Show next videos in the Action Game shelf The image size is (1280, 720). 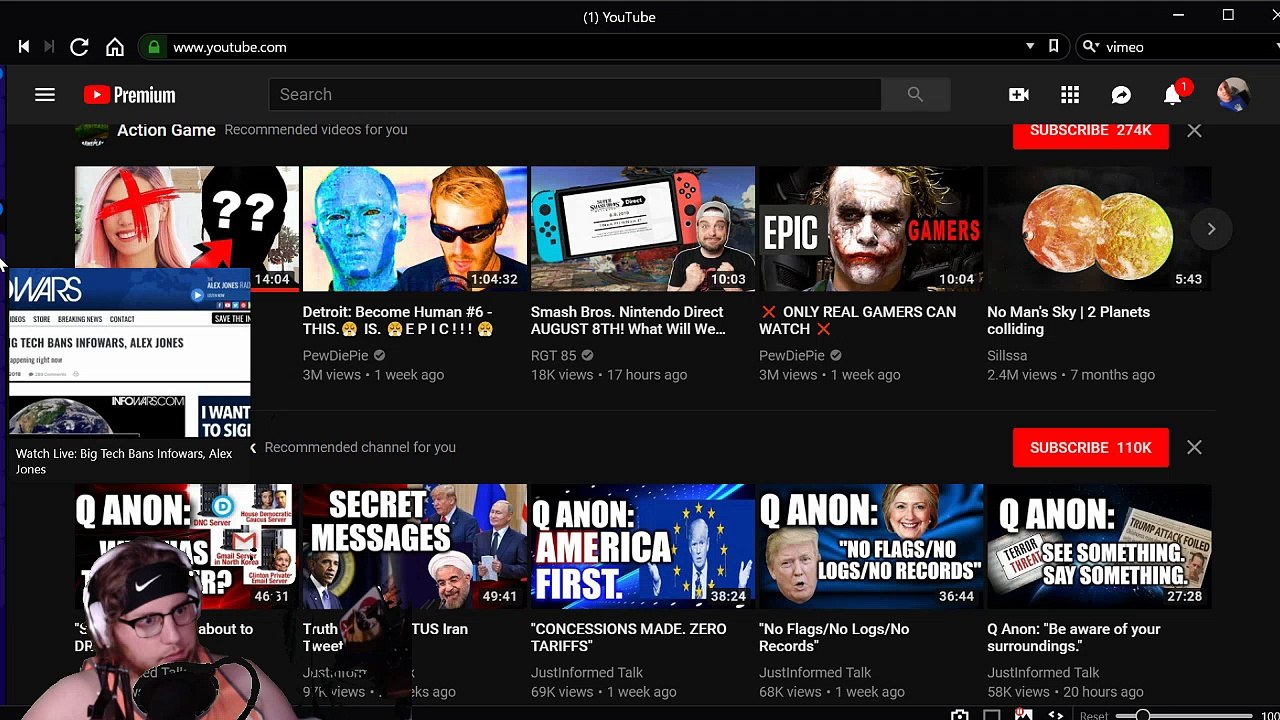pos(1211,229)
